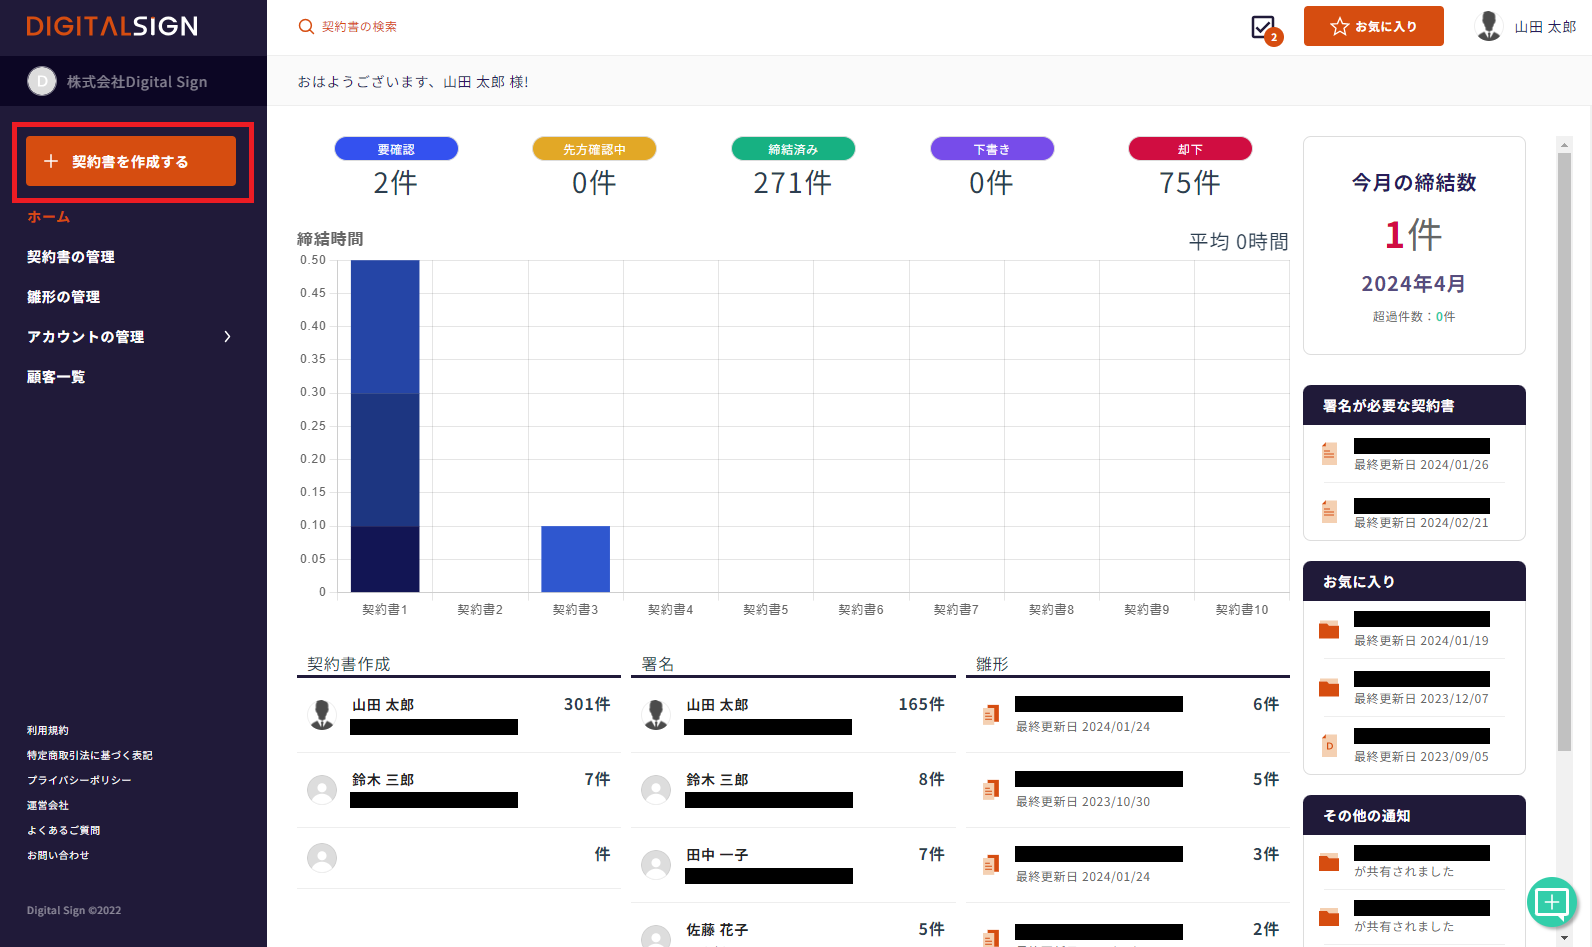
Task: Select 契約書の管理 in sidebar
Action: 71,257
